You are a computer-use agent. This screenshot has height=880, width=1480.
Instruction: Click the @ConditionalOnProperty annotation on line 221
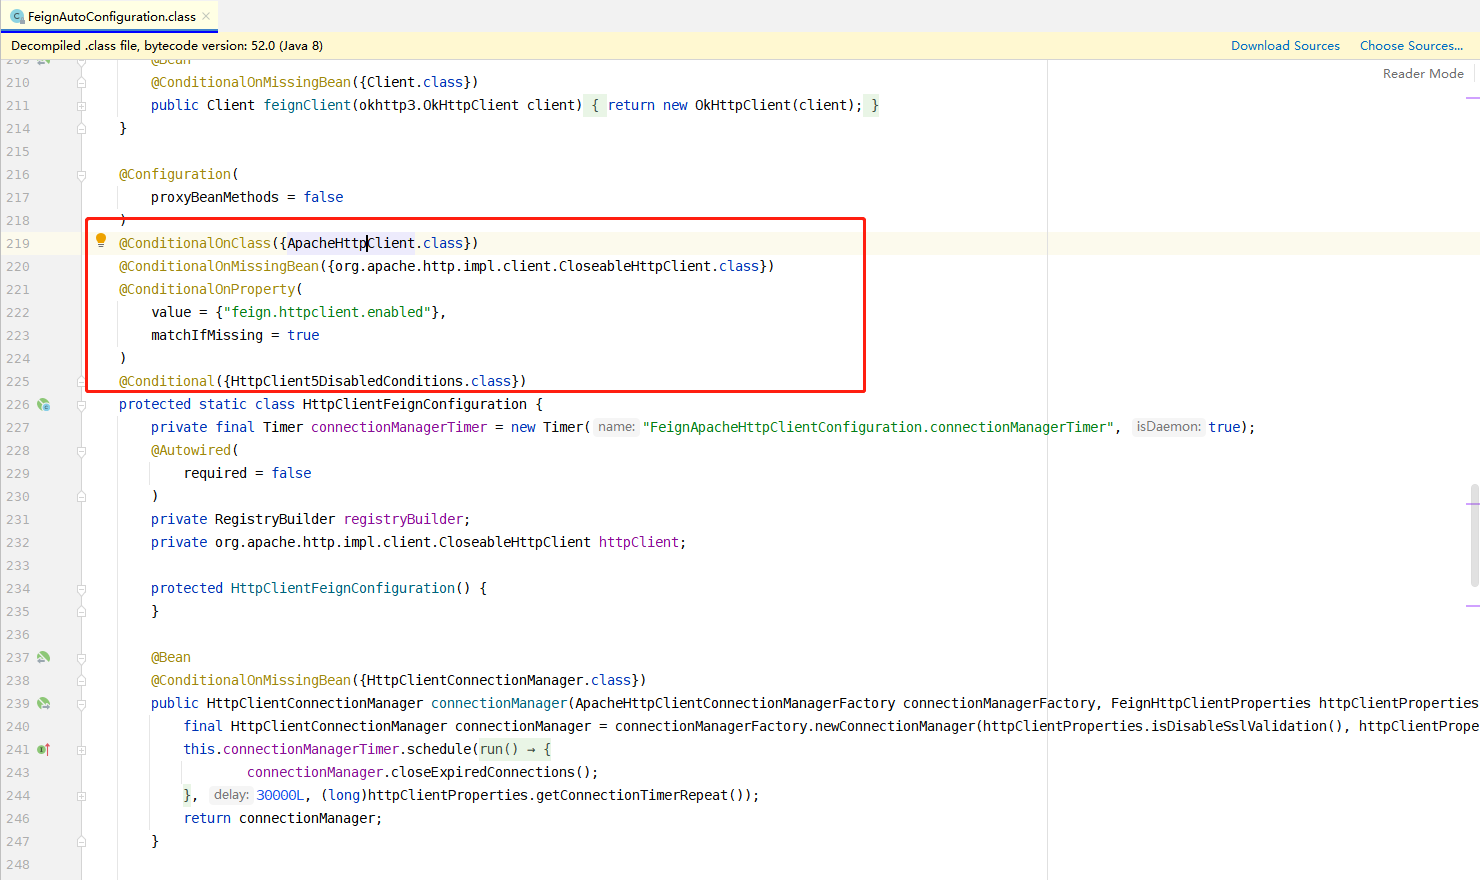coord(207,289)
